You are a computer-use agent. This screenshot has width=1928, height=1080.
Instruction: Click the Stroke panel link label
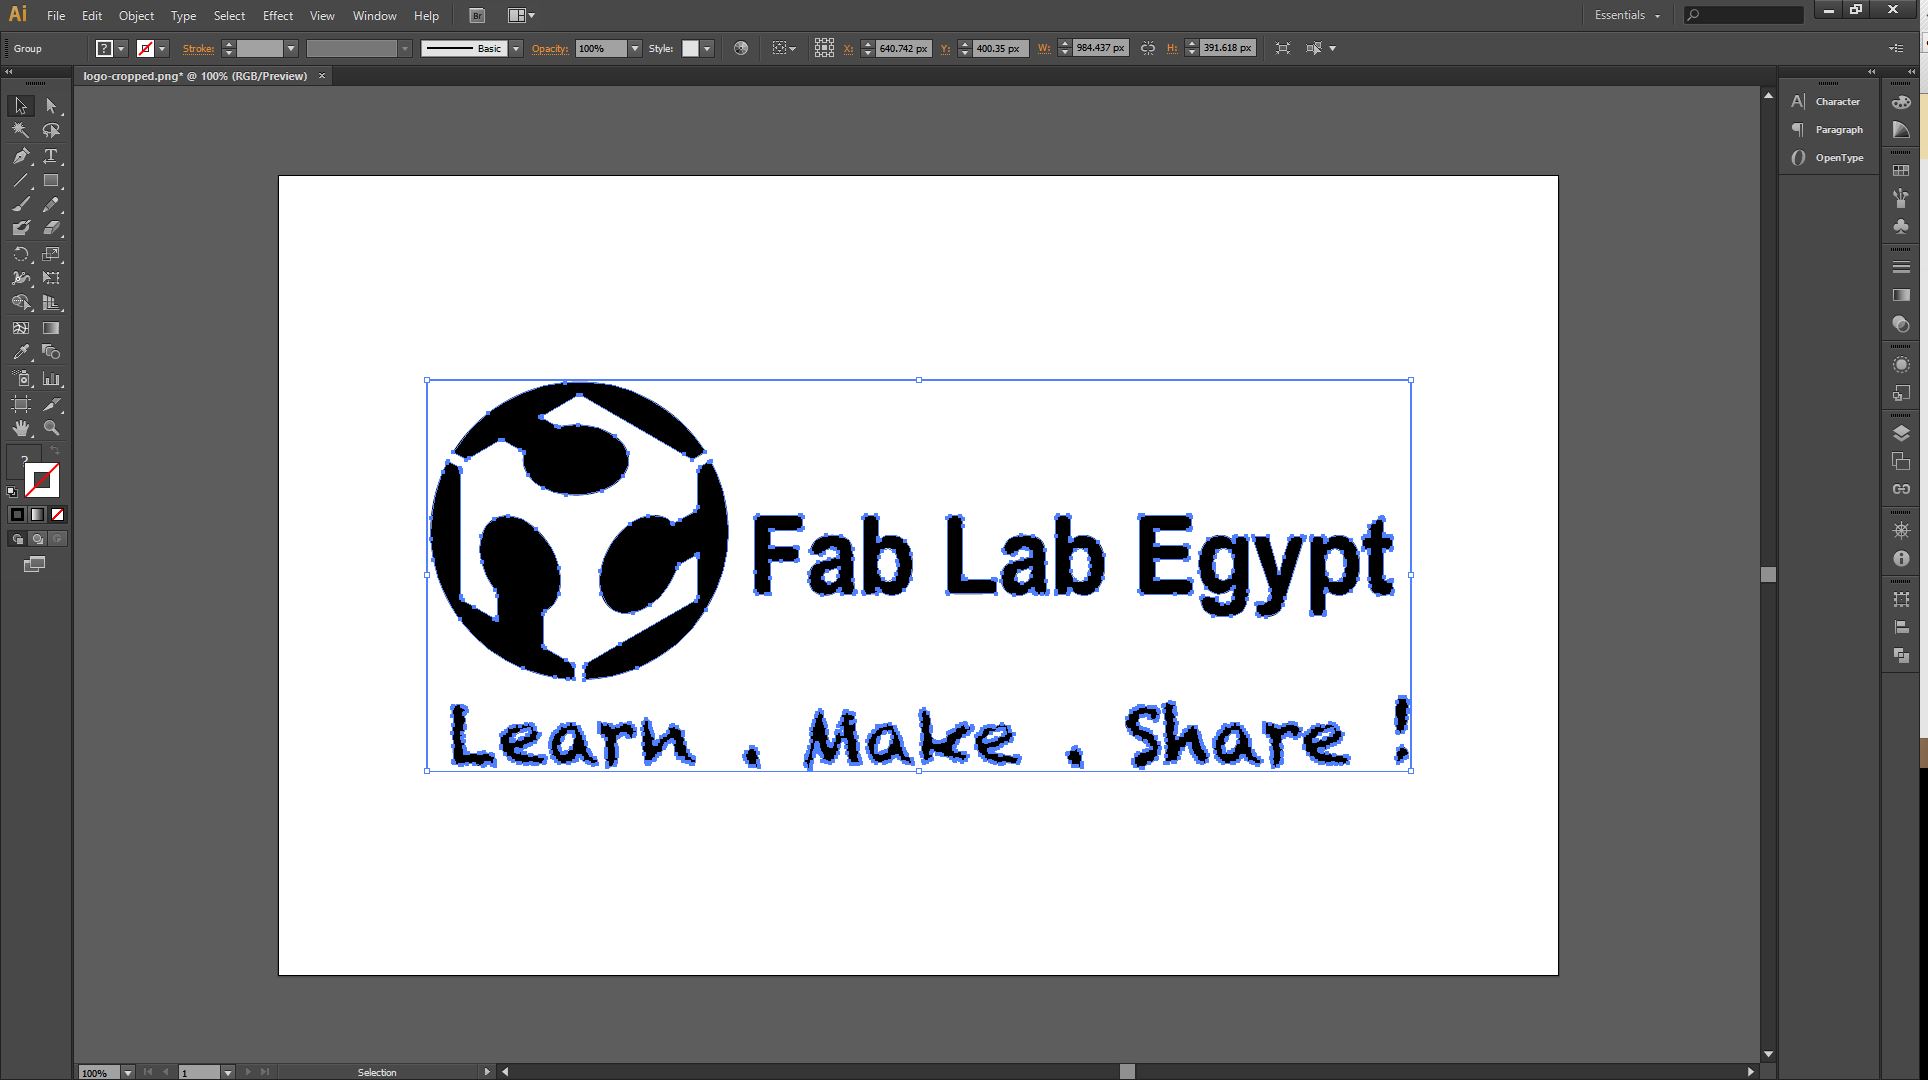coord(198,48)
